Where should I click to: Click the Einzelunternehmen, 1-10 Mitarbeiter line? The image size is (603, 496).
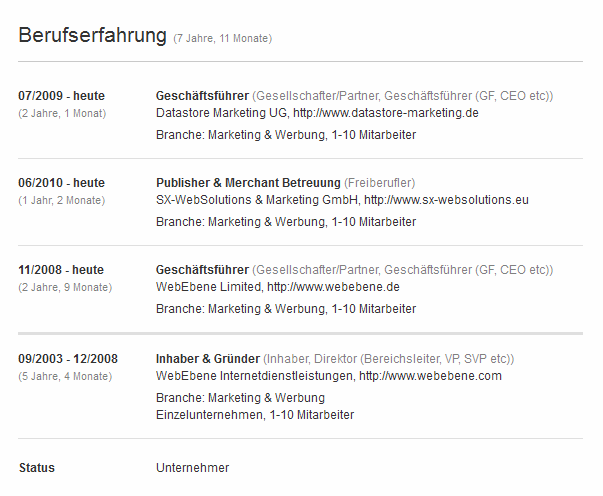[x=254, y=414]
